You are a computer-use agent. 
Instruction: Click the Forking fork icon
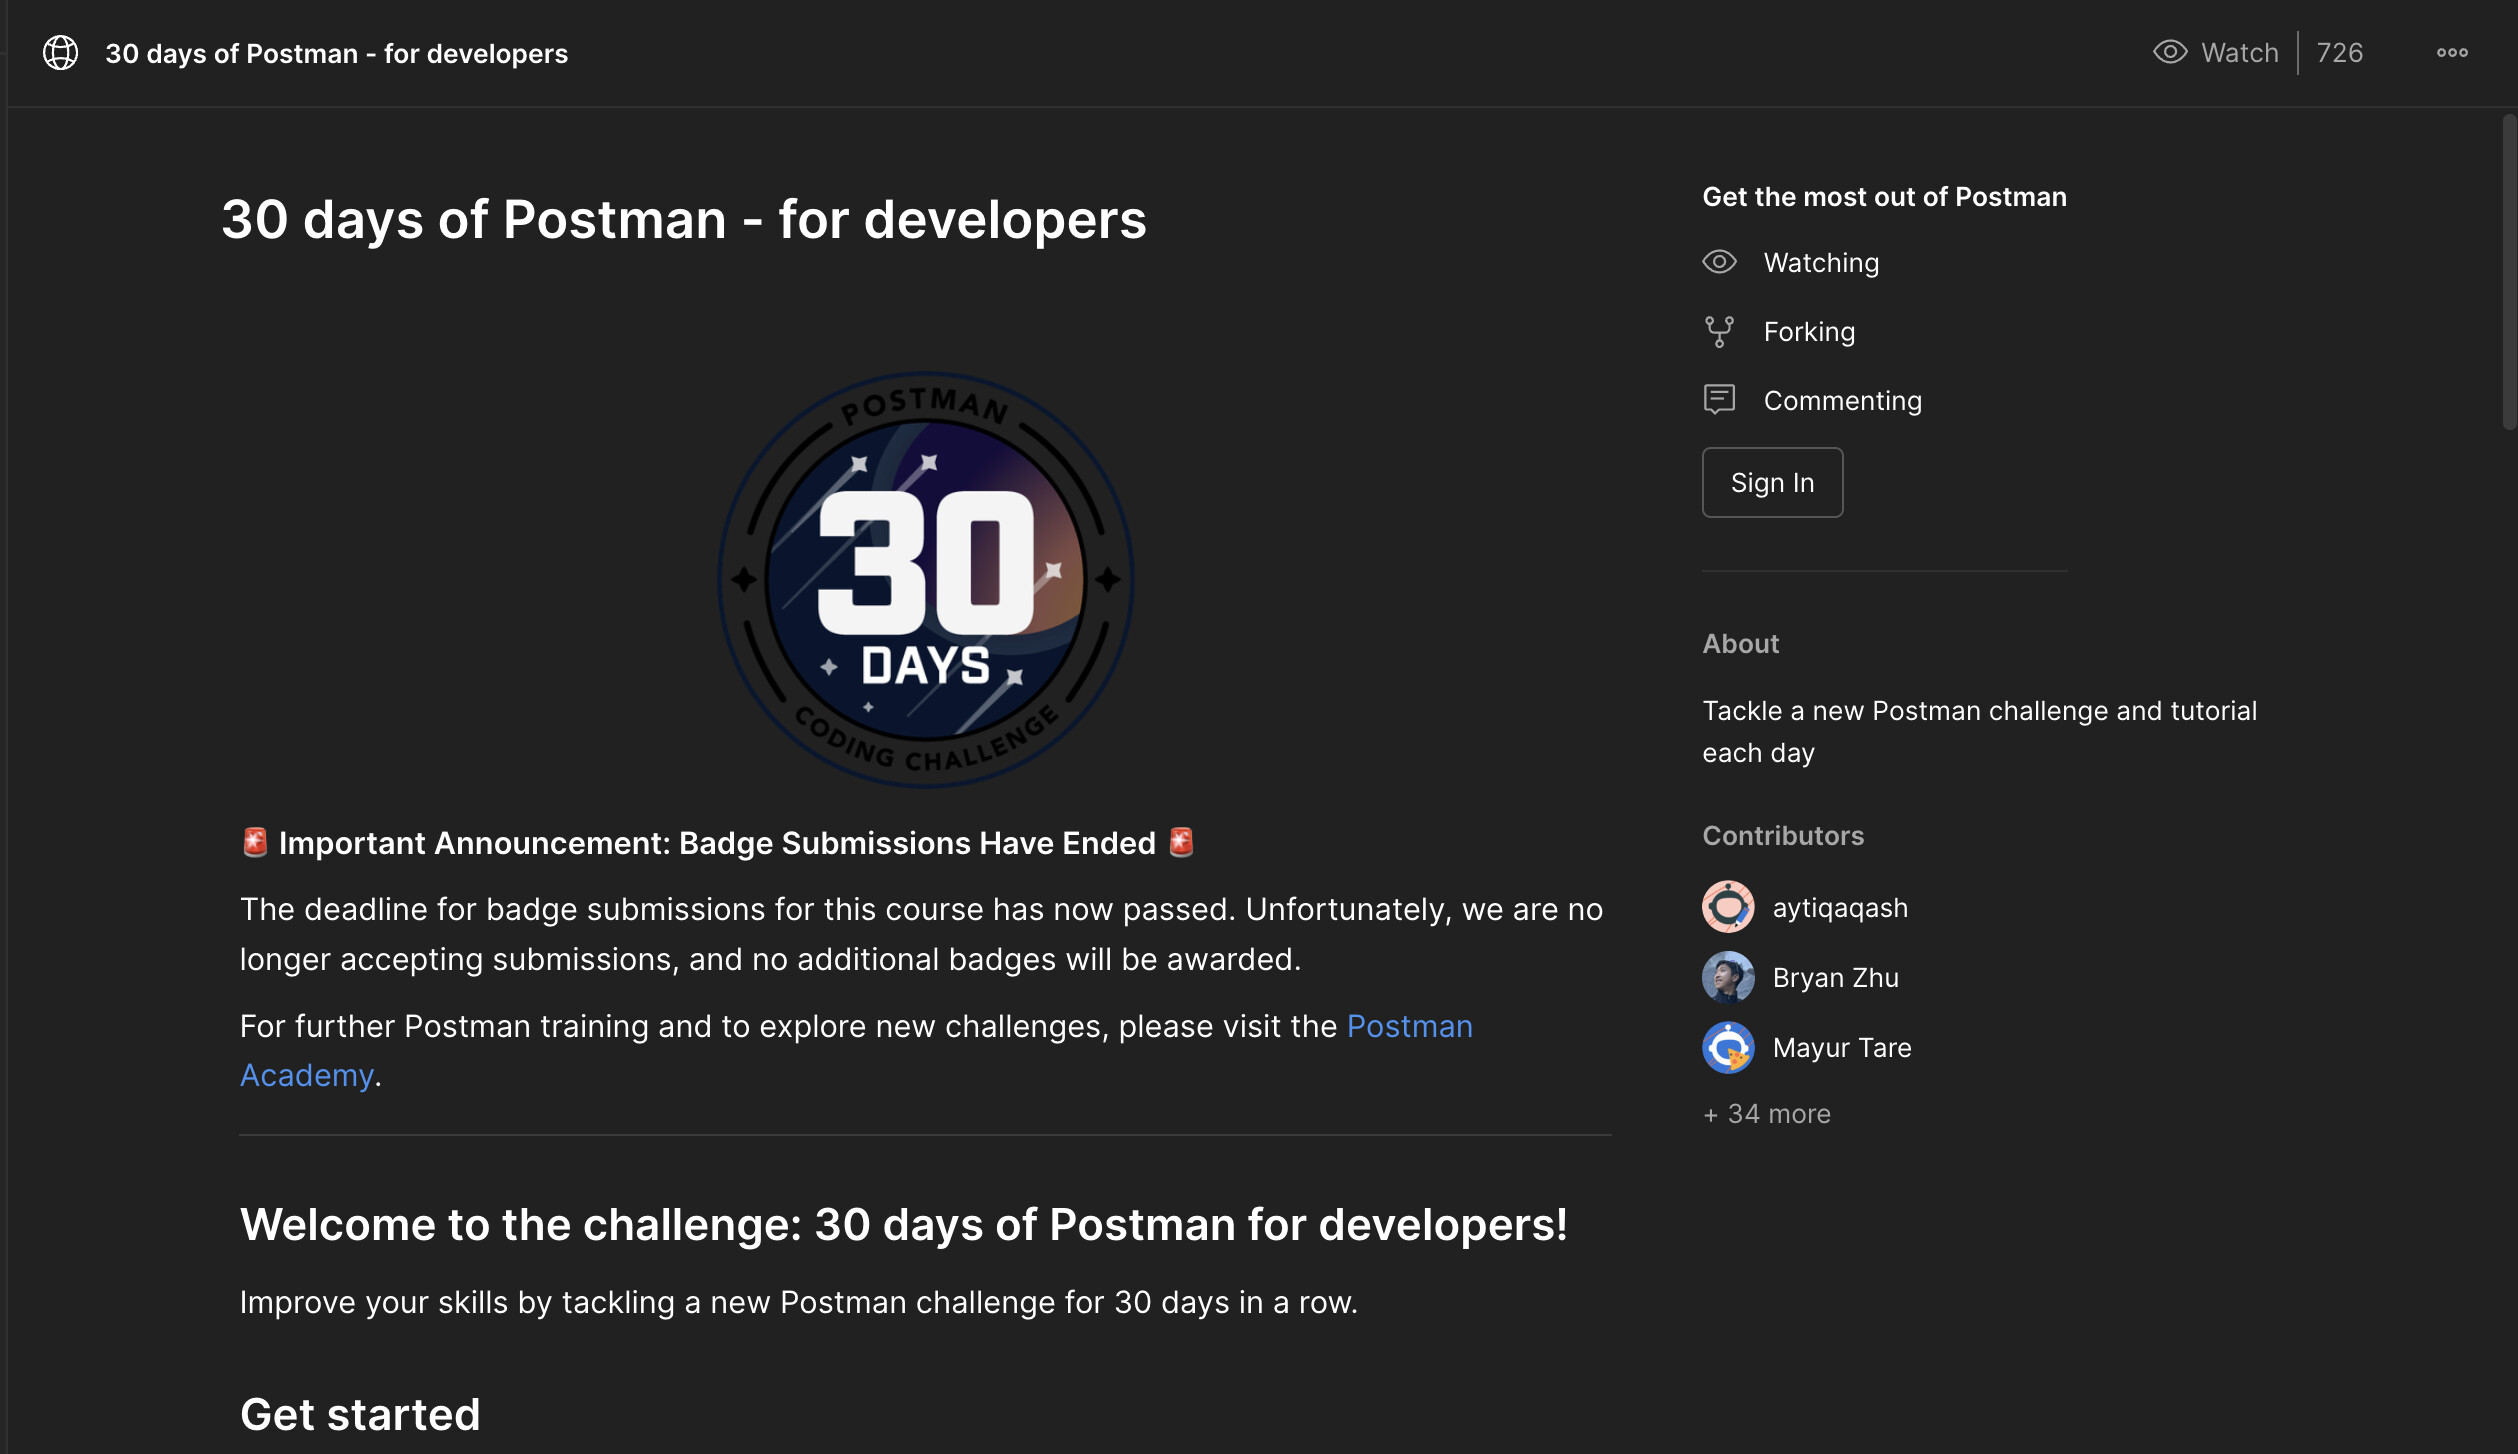[x=1719, y=331]
